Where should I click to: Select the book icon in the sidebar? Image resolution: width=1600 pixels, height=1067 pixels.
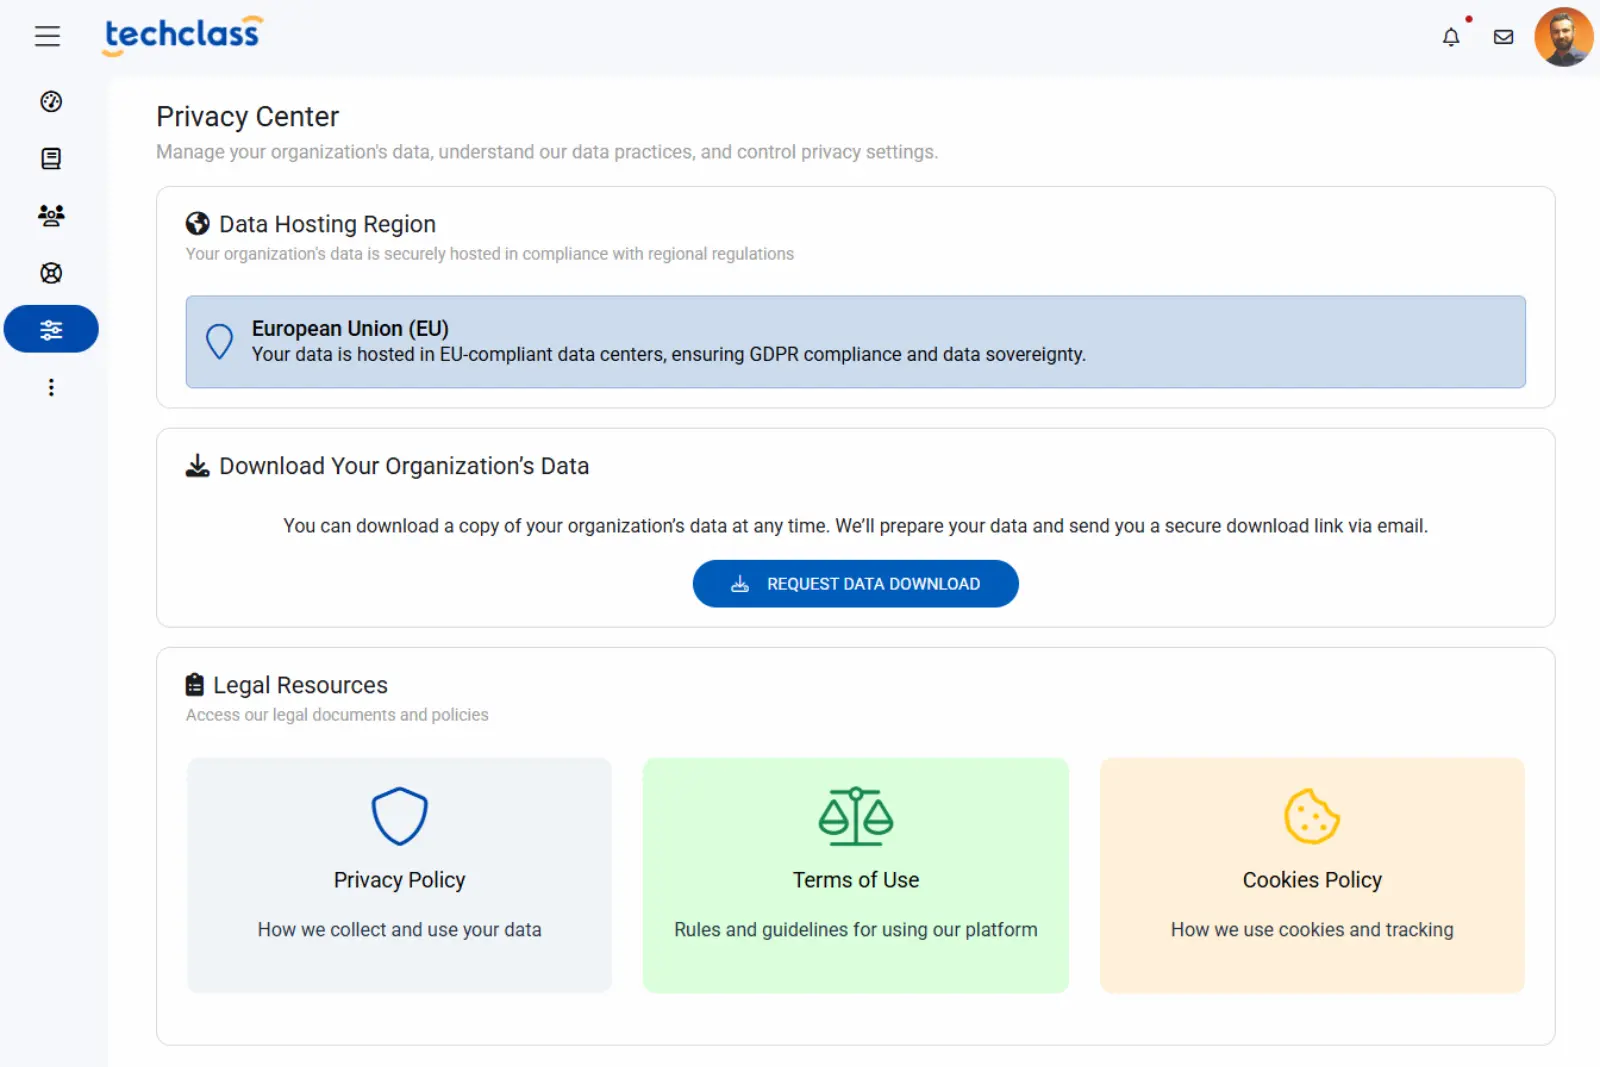tap(50, 158)
